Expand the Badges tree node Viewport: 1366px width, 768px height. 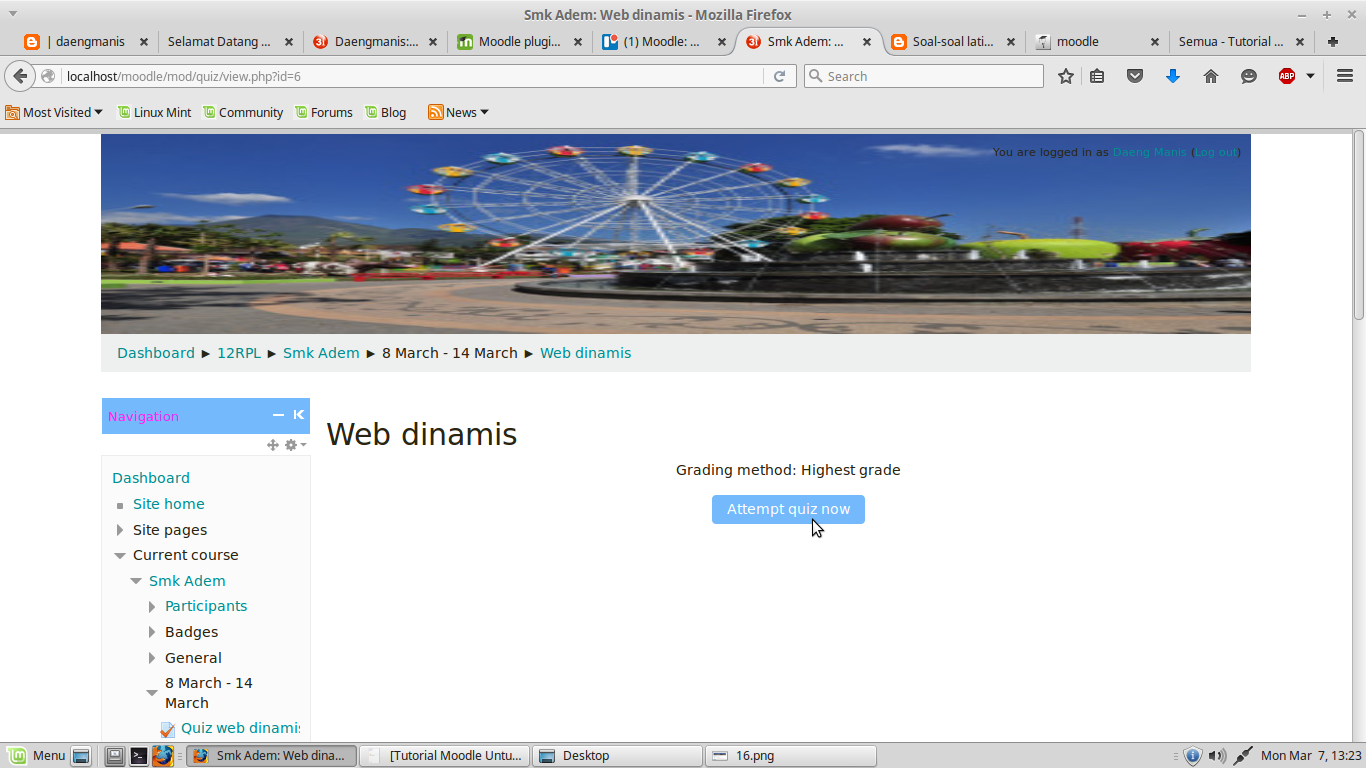click(x=152, y=632)
